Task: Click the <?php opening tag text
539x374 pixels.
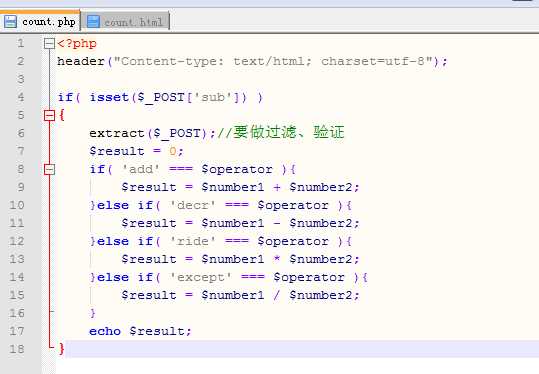Action: [x=77, y=44]
